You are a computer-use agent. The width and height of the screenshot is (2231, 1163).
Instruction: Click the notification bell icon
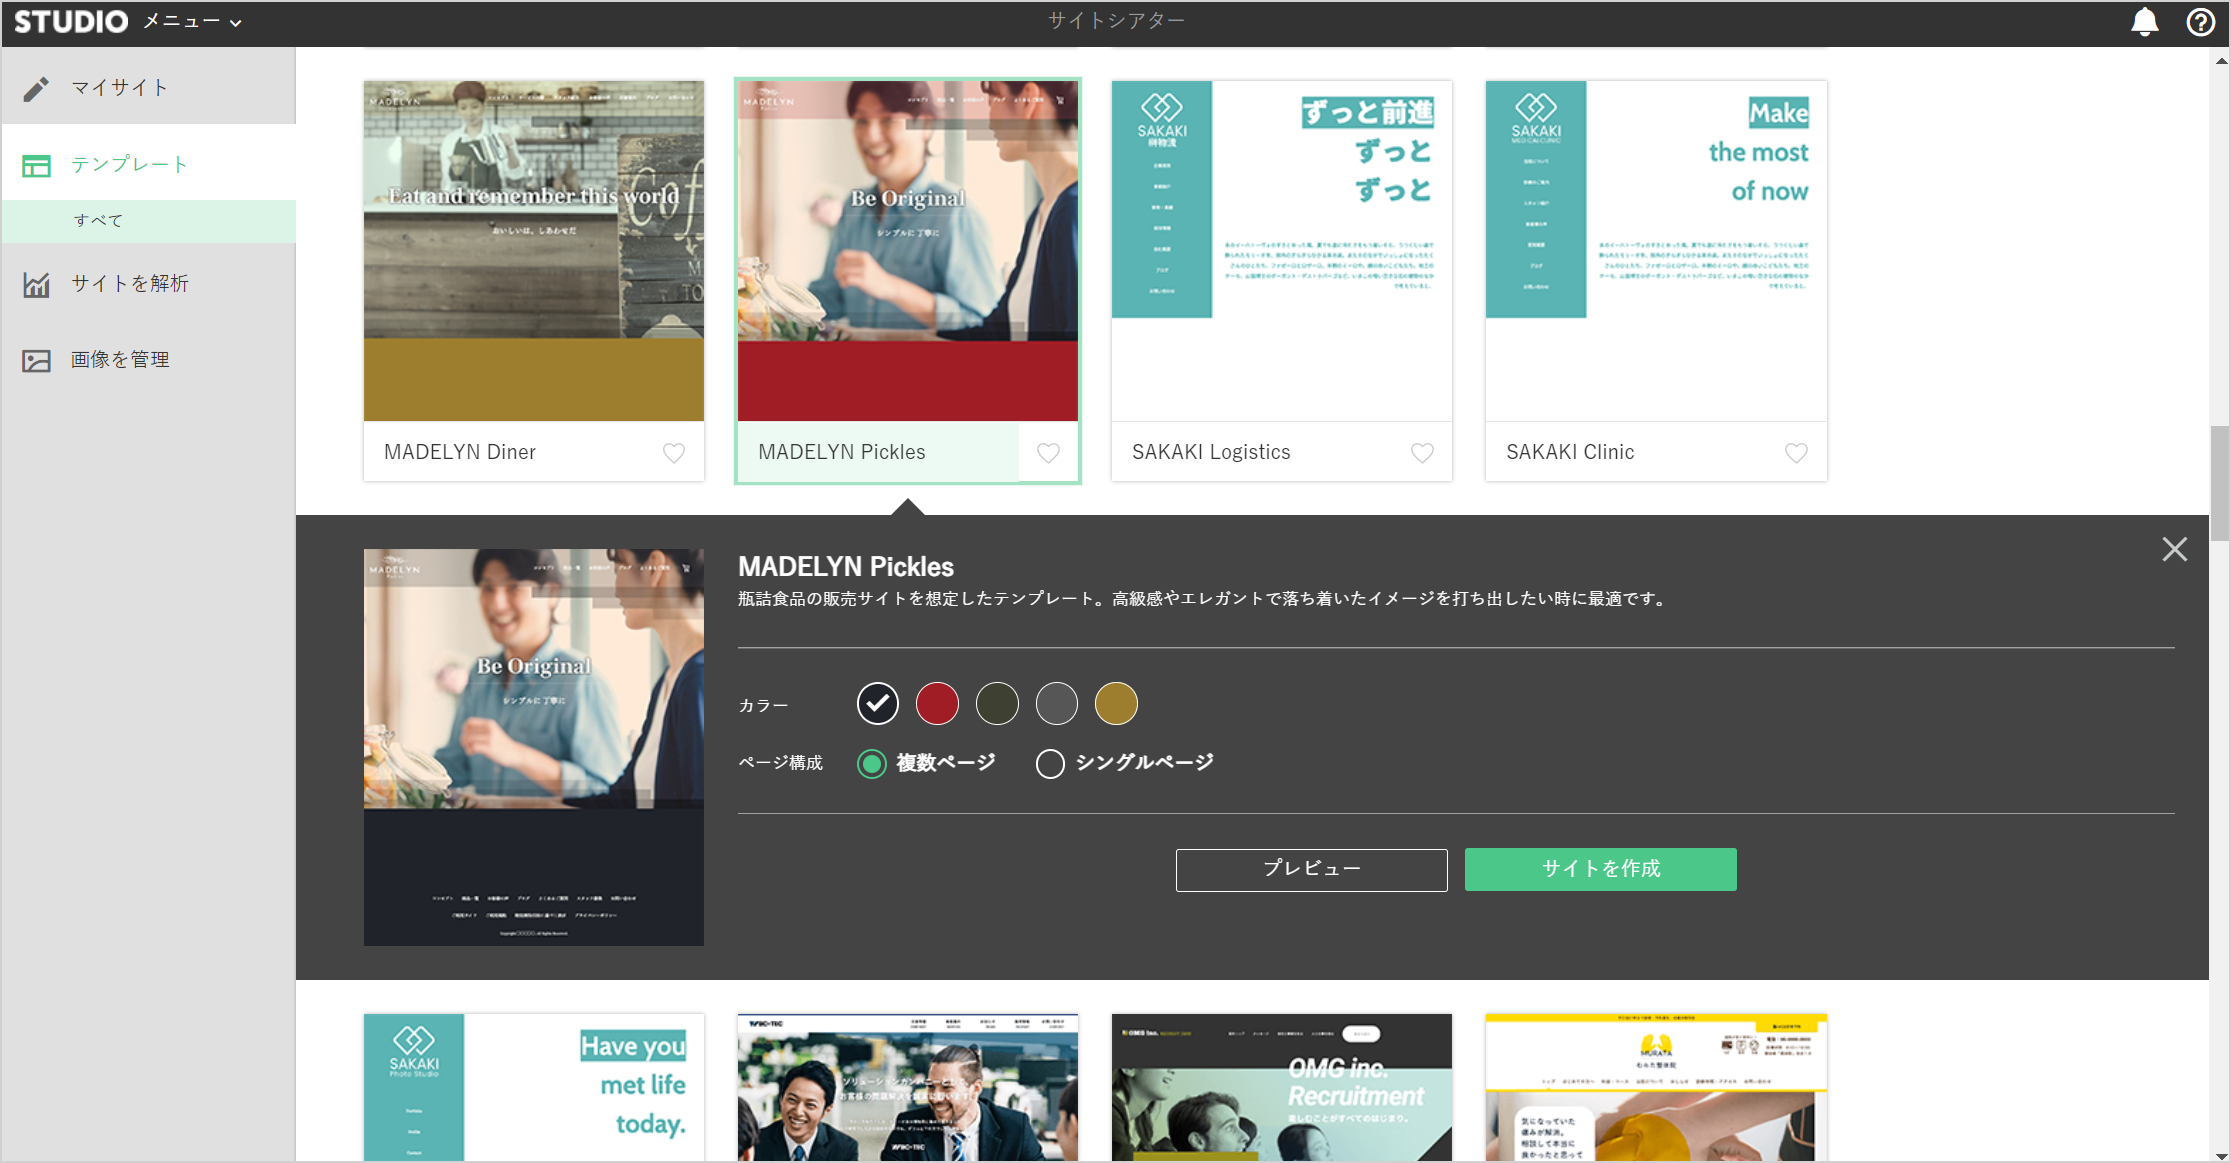[2144, 22]
